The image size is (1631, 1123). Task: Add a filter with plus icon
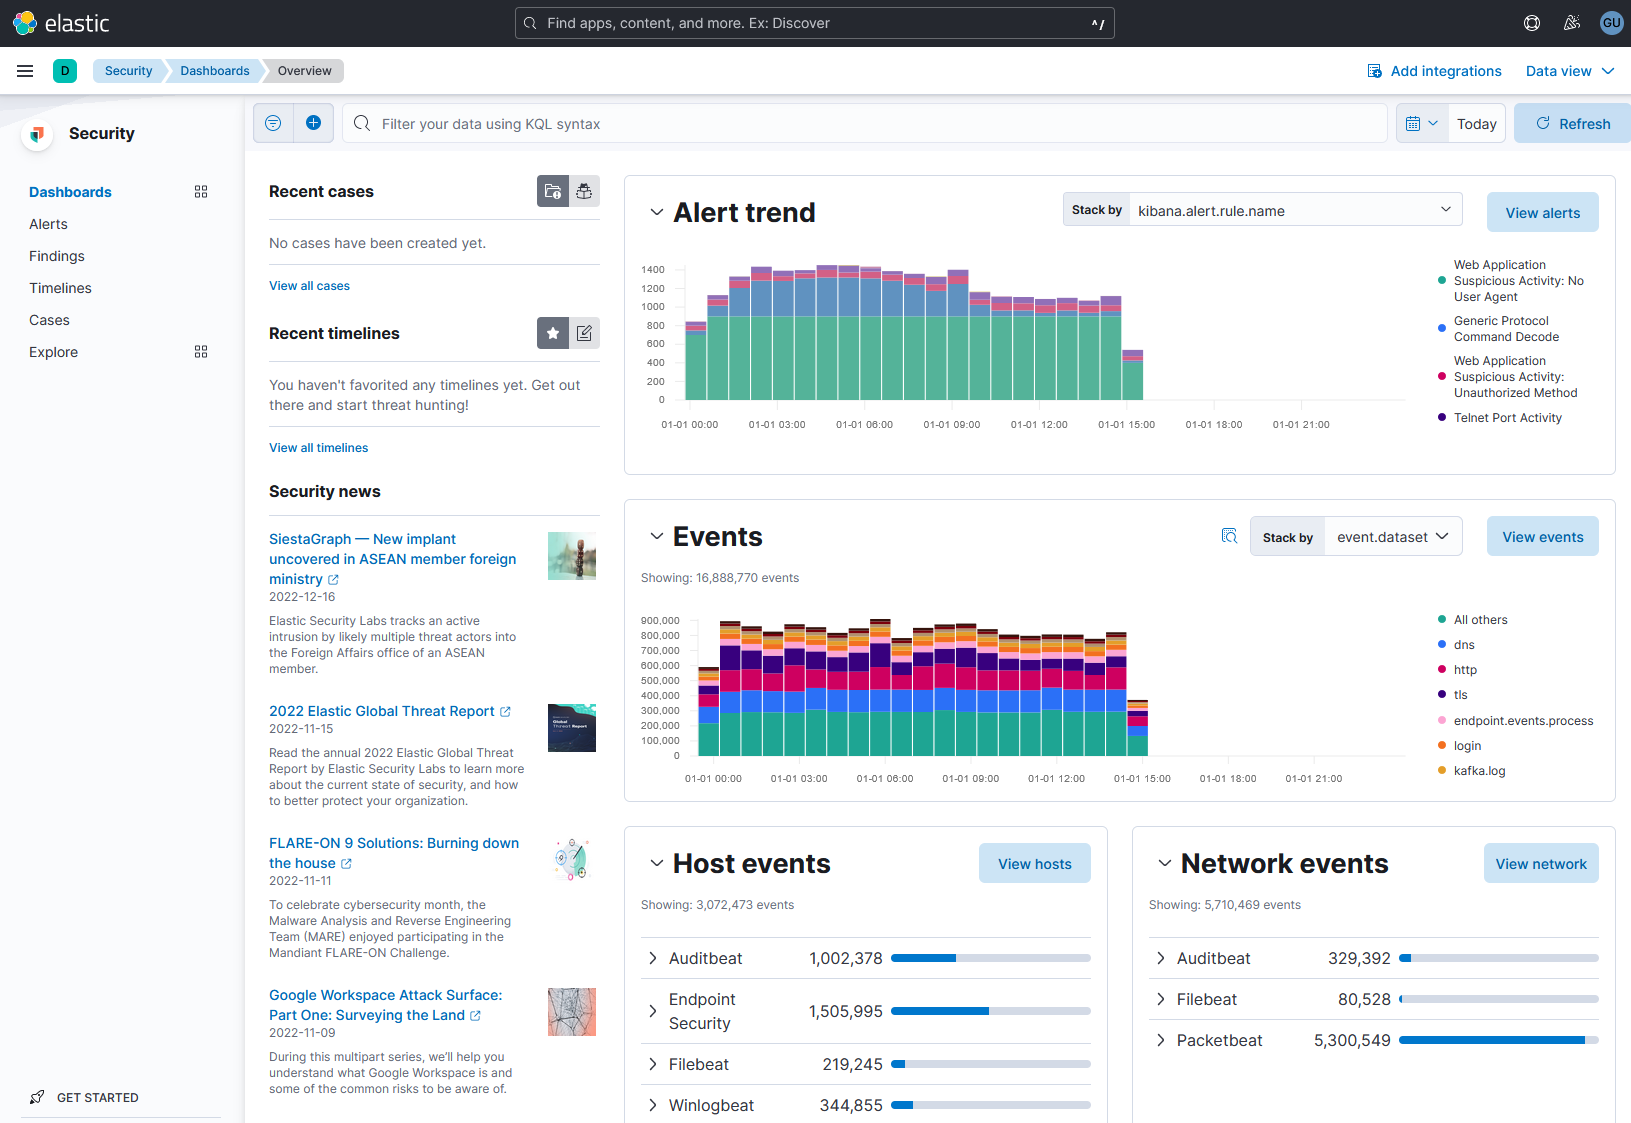pos(314,123)
